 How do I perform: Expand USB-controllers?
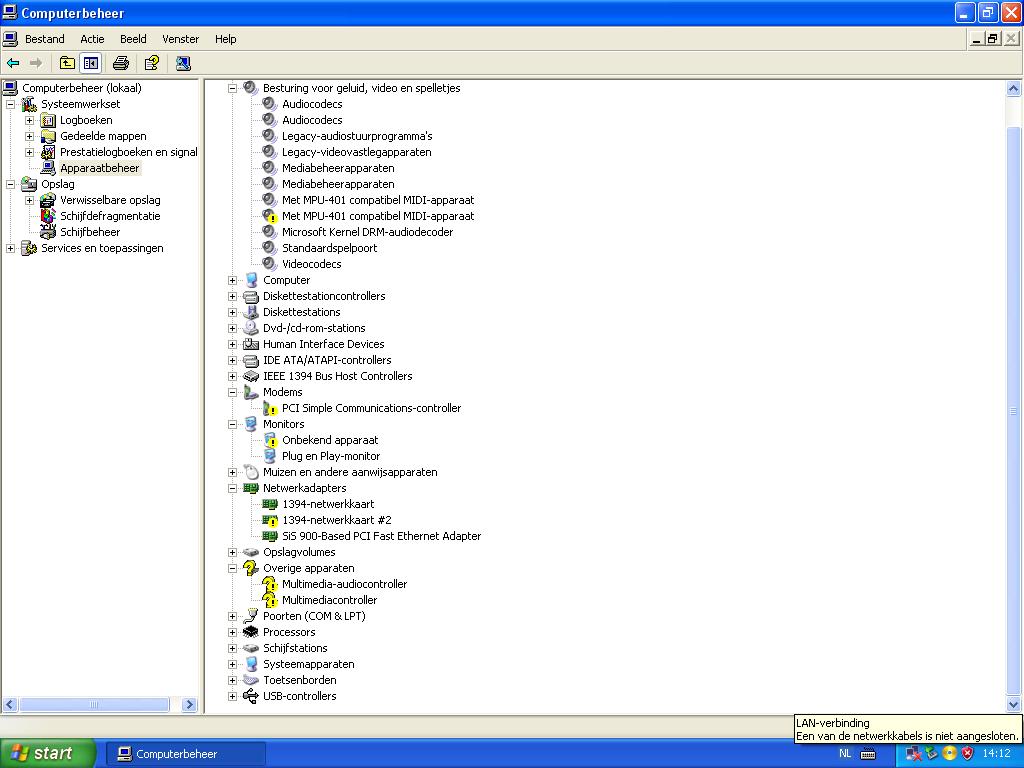tap(232, 696)
